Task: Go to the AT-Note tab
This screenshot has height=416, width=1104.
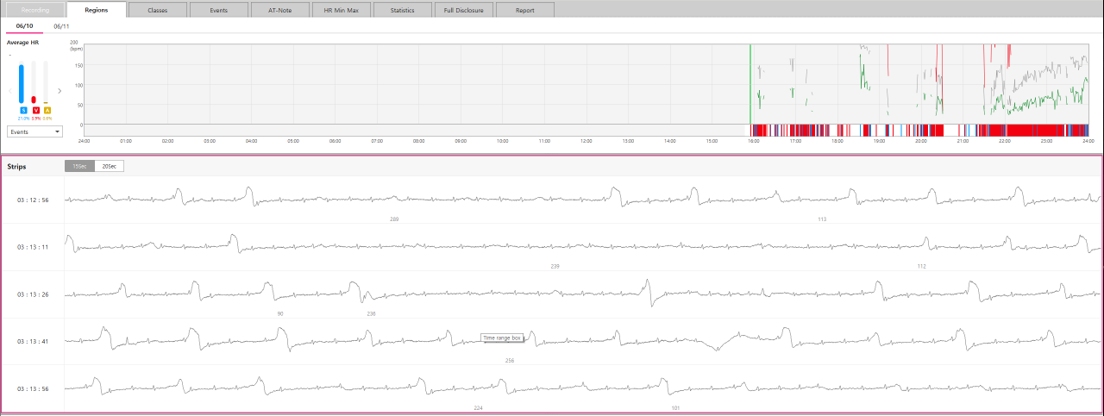Action: pos(280,11)
